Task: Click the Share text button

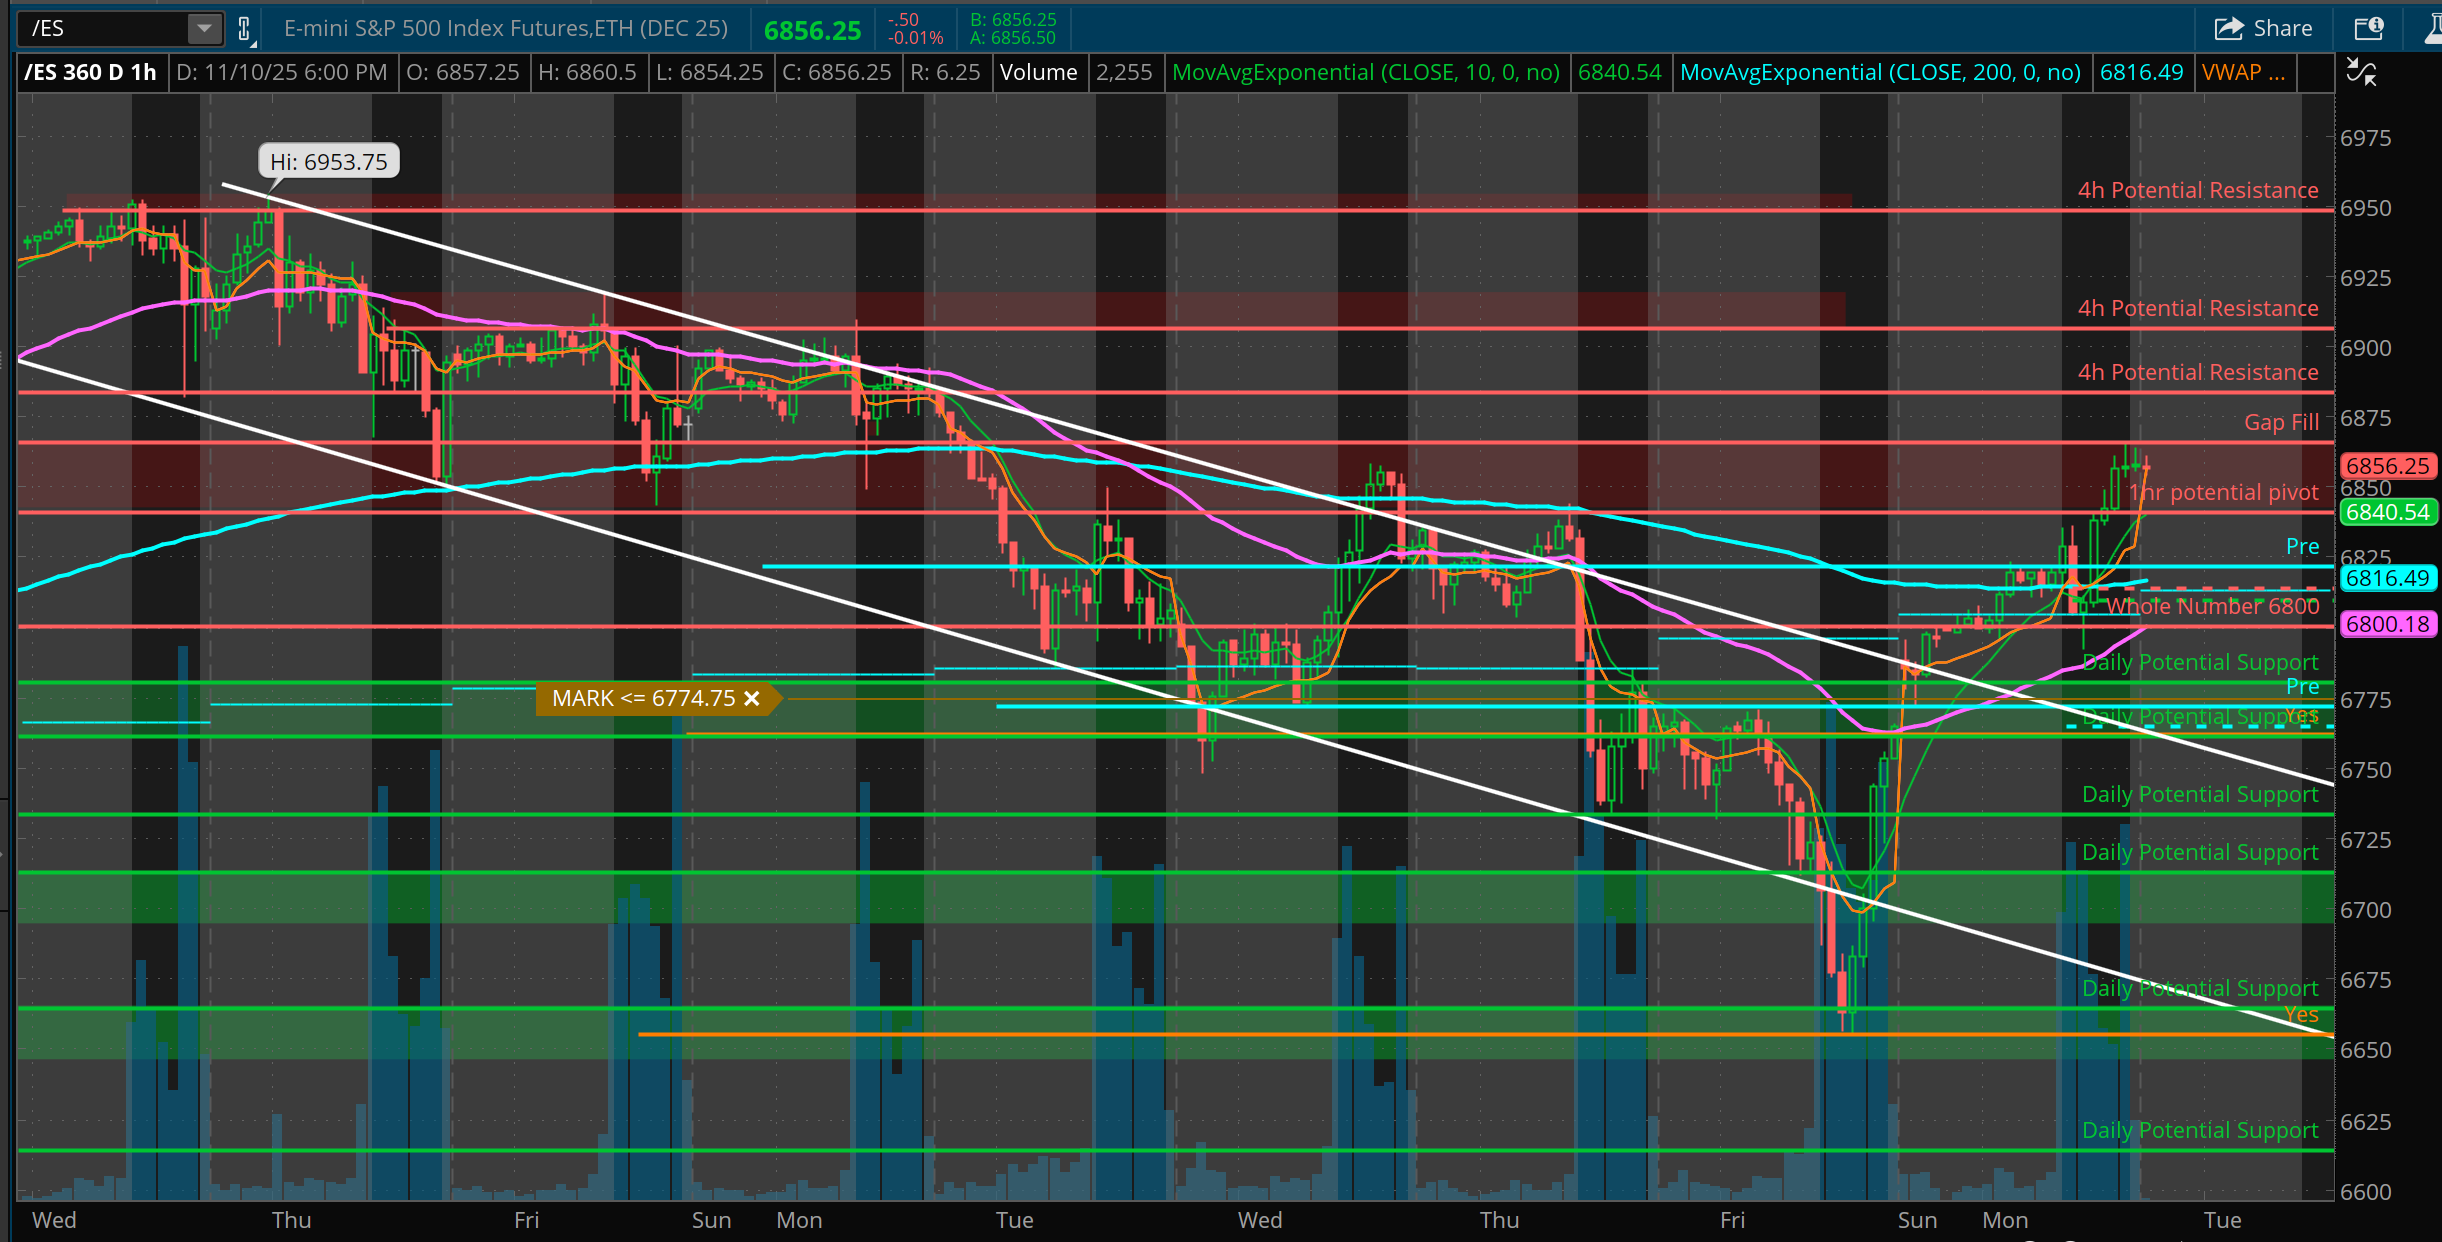Action: coord(2282,28)
